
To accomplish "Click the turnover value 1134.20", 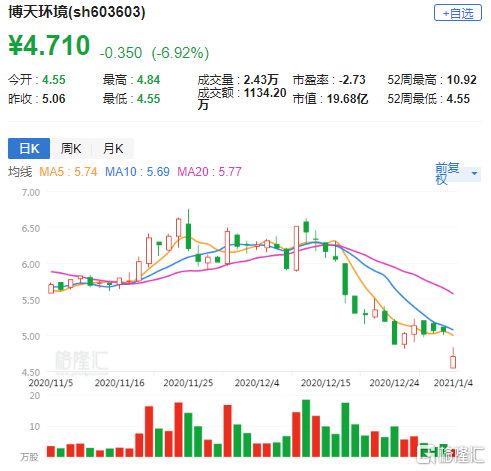I will (265, 93).
